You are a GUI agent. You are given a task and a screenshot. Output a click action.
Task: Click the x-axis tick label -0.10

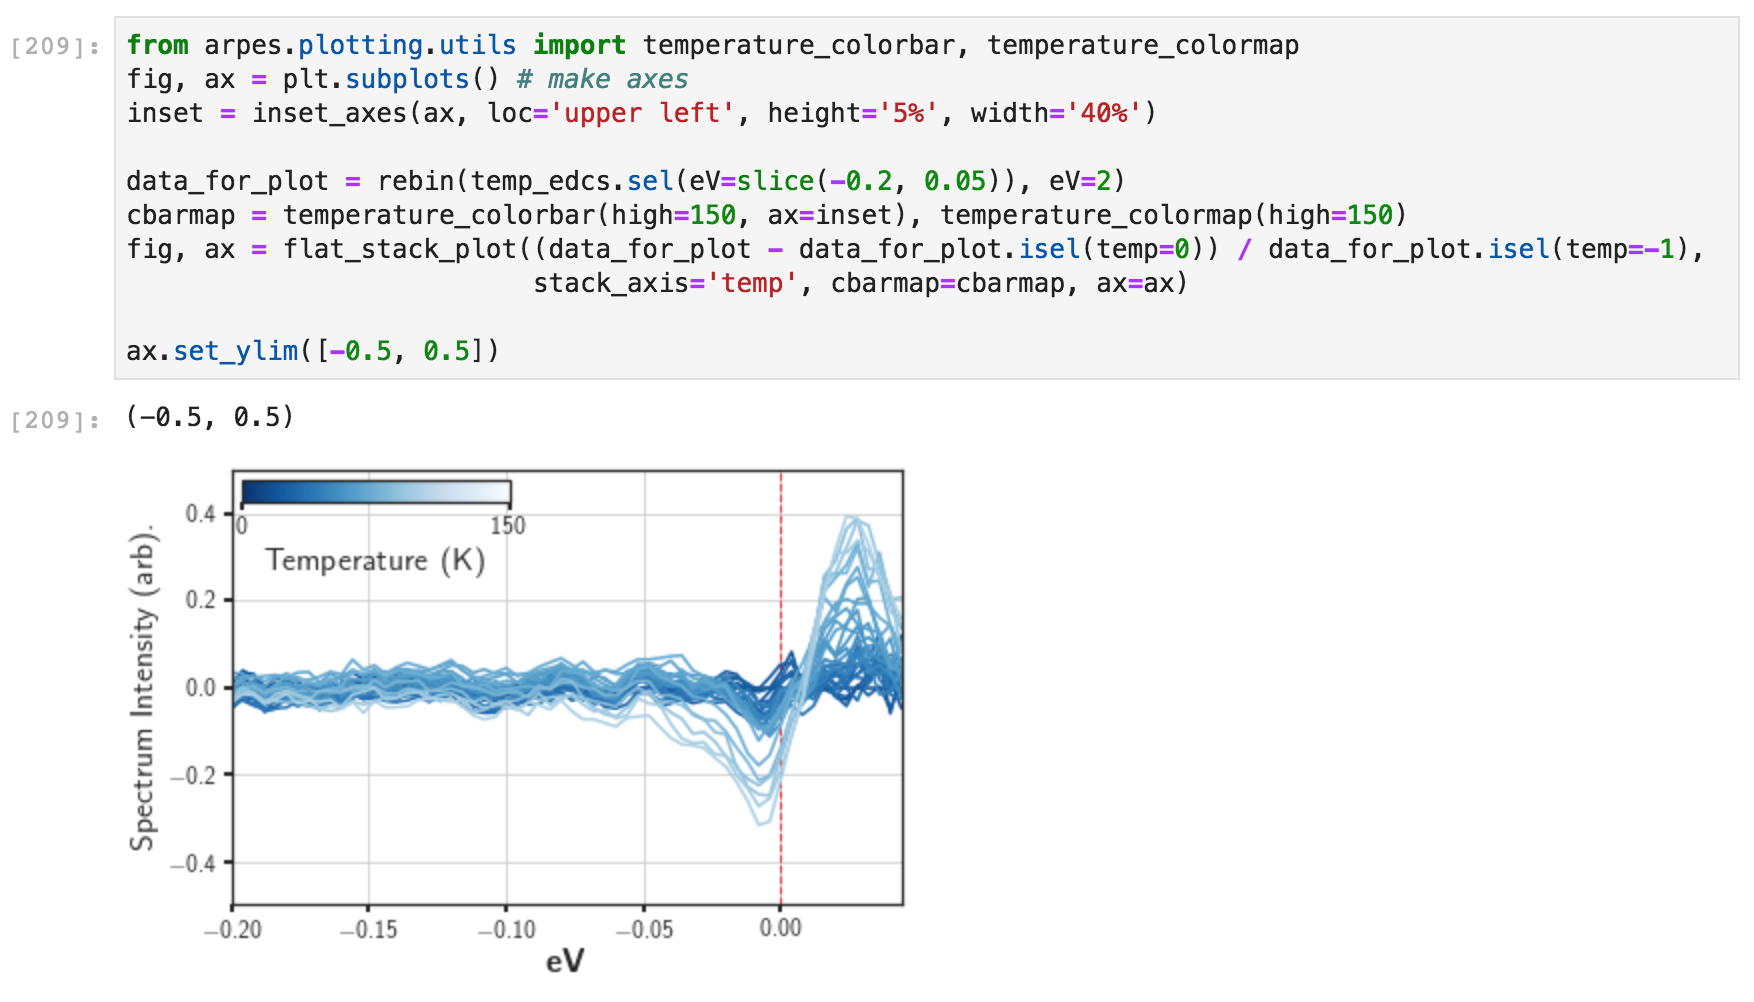click(x=506, y=930)
